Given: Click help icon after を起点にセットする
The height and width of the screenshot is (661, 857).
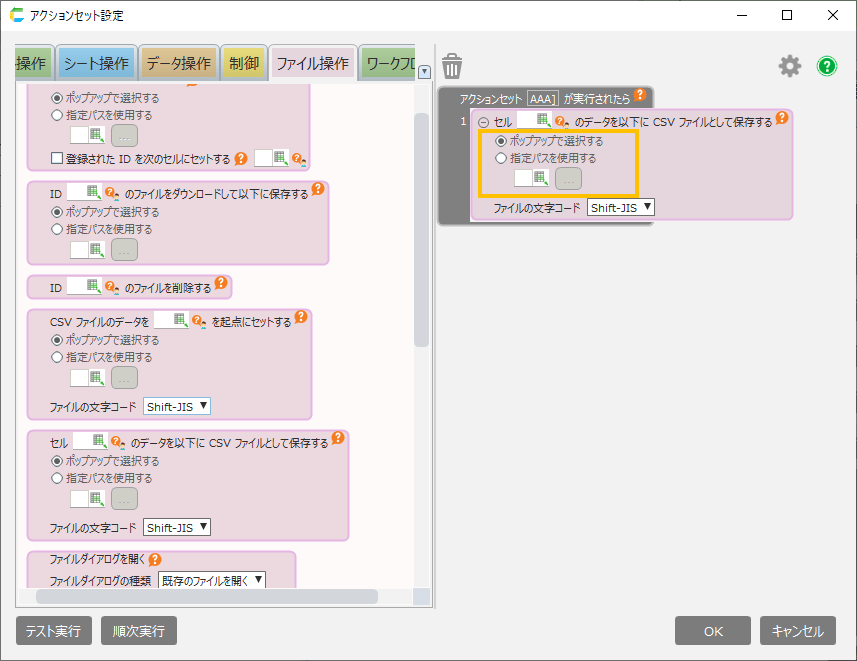Looking at the screenshot, I should pyautogui.click(x=301, y=321).
